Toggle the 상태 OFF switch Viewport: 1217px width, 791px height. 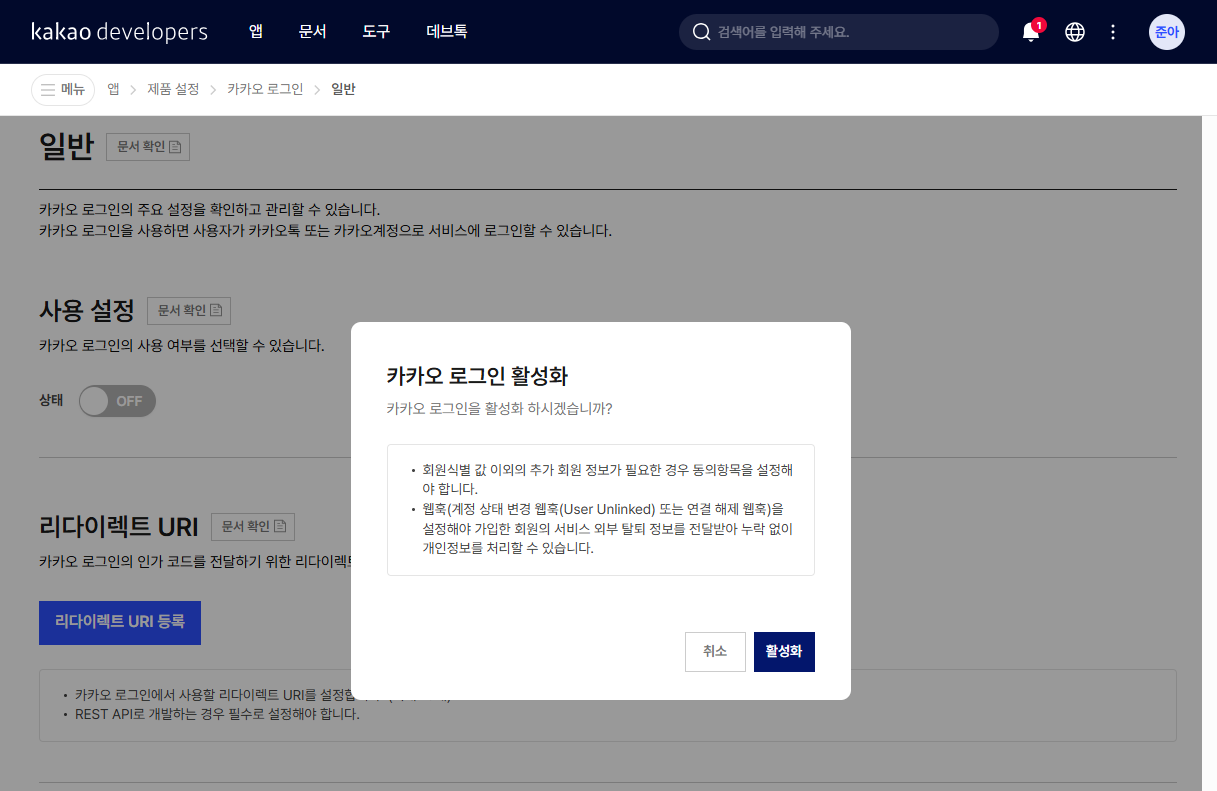coord(117,401)
